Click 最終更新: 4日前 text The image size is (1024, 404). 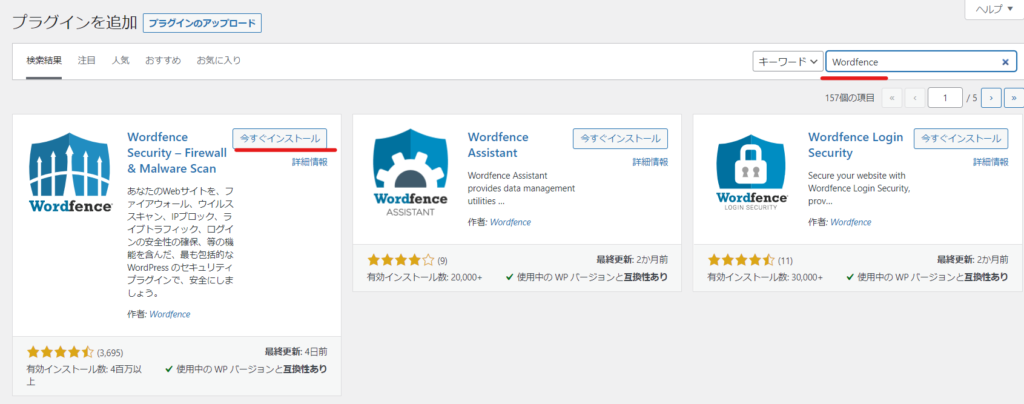296,351
